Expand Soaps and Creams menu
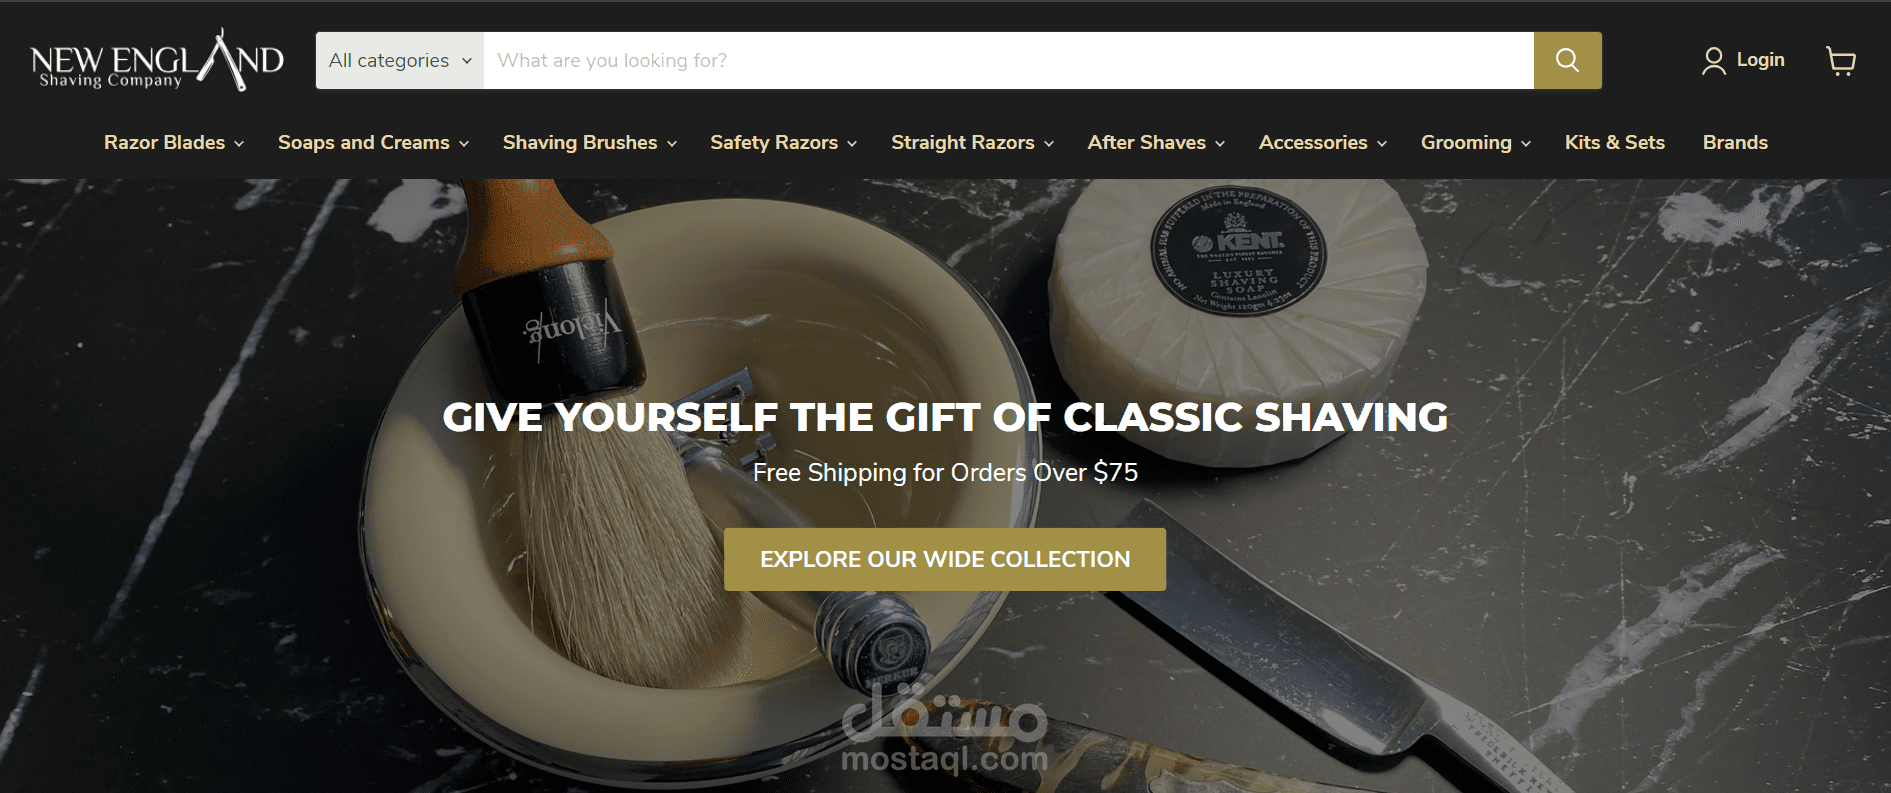This screenshot has height=793, width=1891. tap(373, 142)
